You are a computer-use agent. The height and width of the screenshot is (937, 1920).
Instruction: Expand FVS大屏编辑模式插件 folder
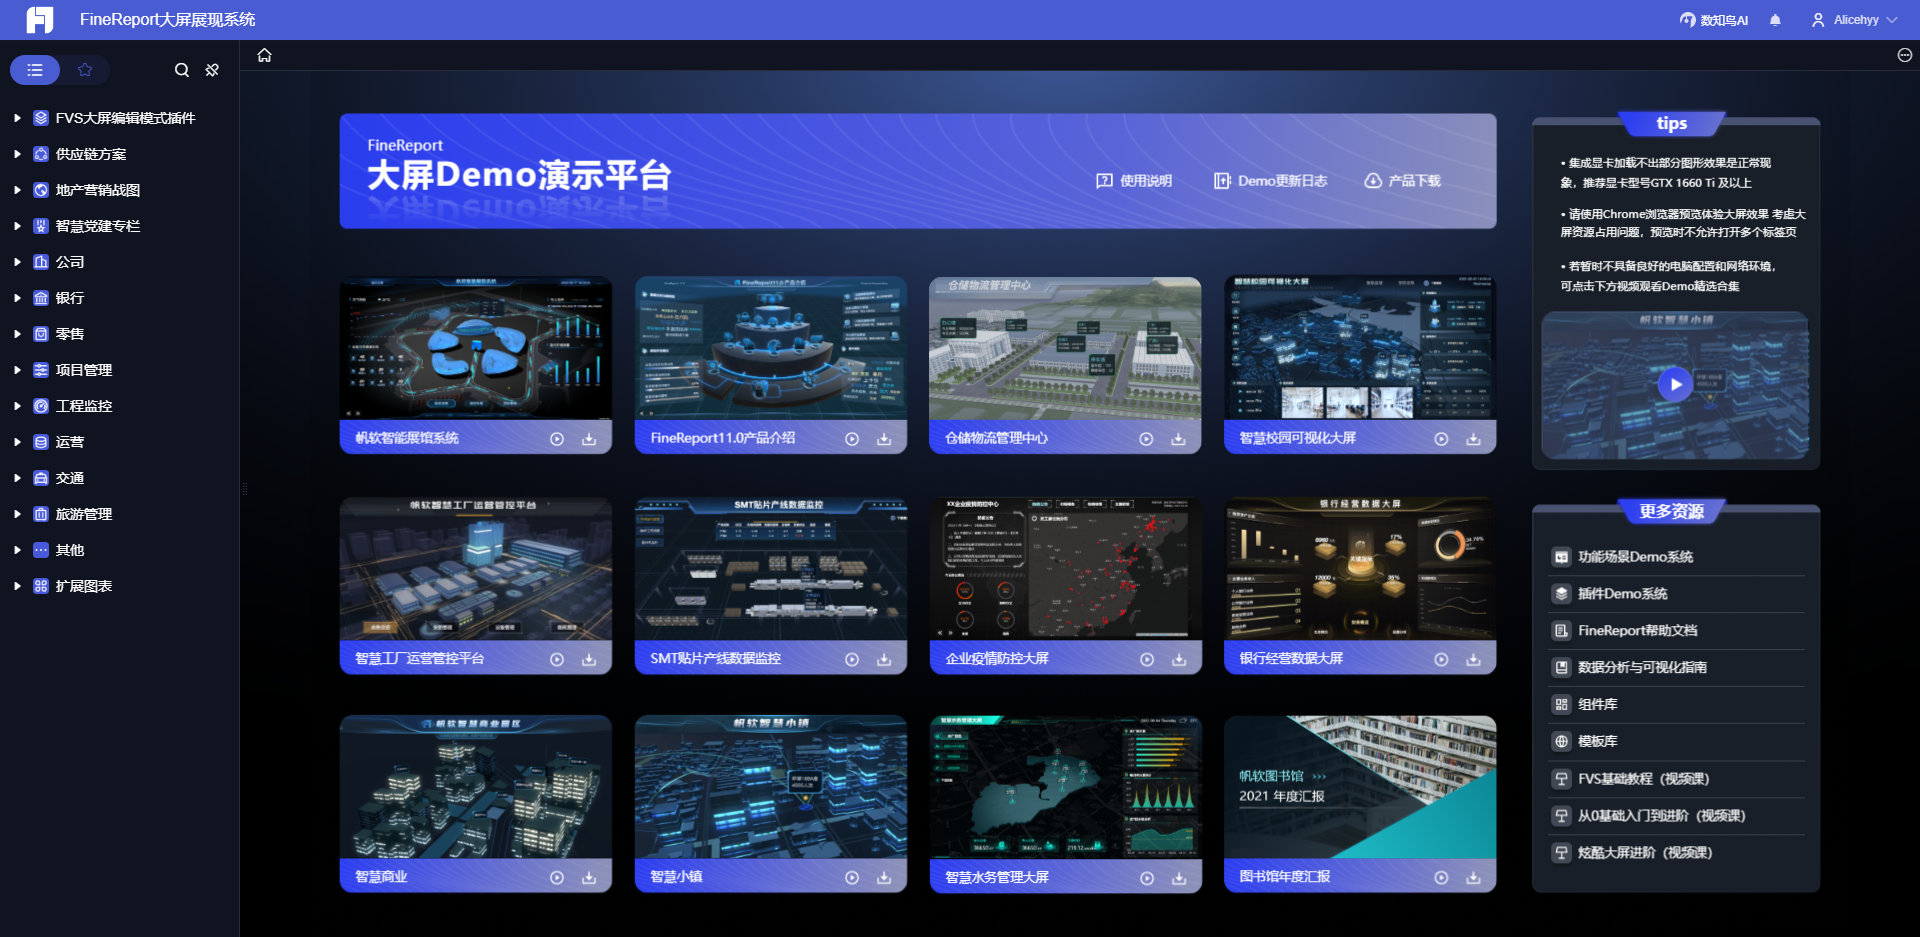(17, 118)
